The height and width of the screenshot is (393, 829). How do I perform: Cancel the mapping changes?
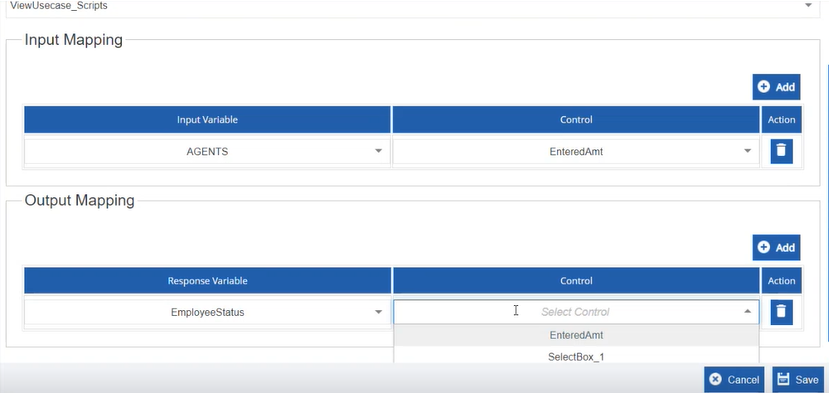[734, 380]
